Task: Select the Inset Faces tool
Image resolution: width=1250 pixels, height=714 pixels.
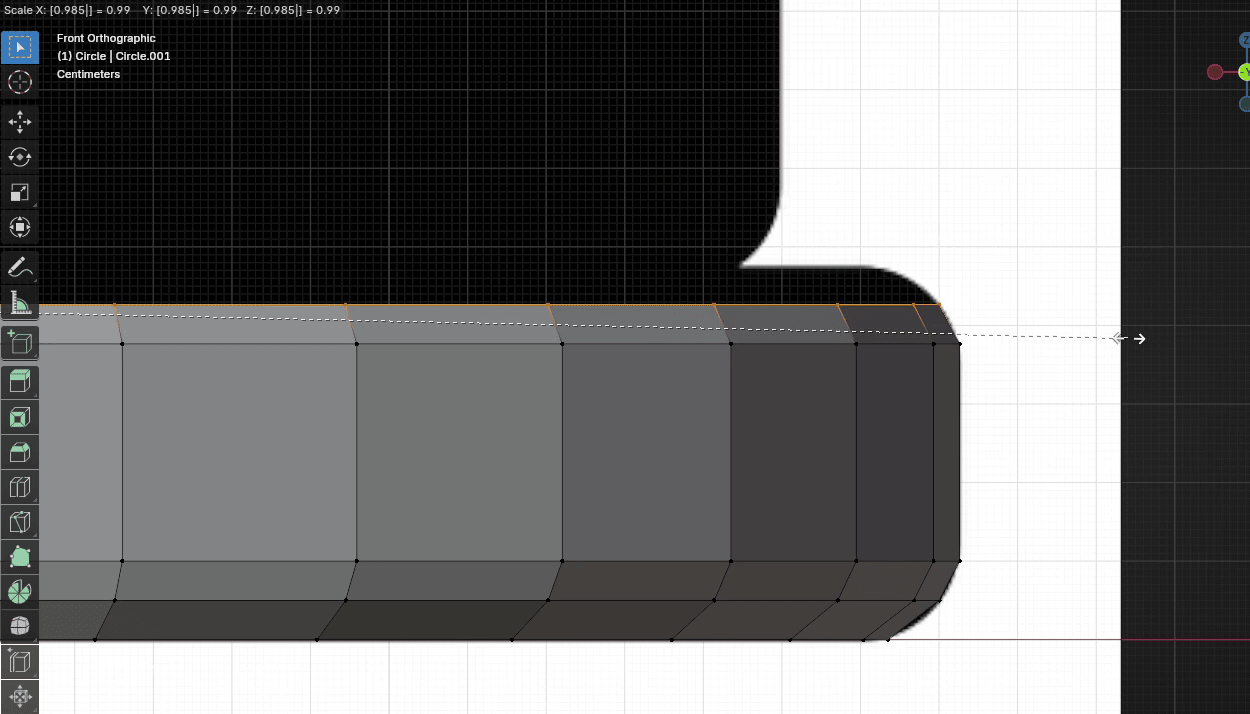Action: pos(20,417)
